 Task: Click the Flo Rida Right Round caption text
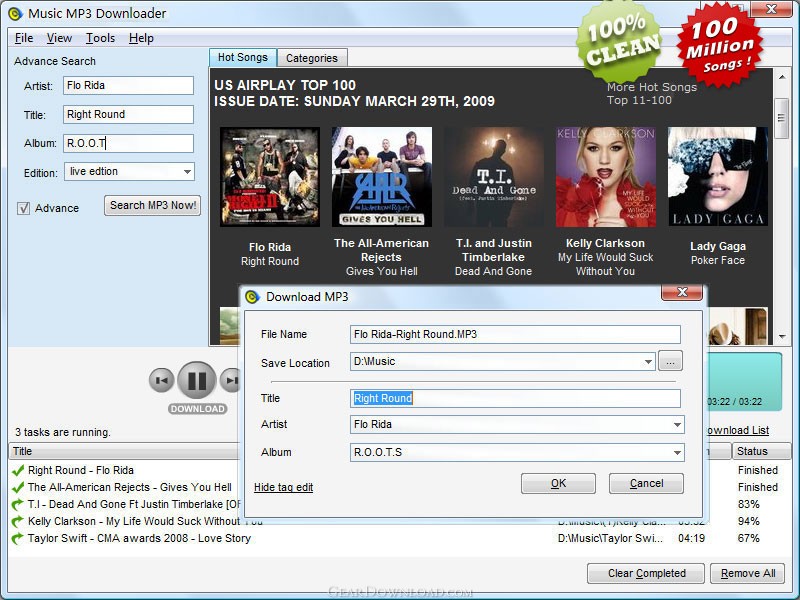click(x=270, y=254)
